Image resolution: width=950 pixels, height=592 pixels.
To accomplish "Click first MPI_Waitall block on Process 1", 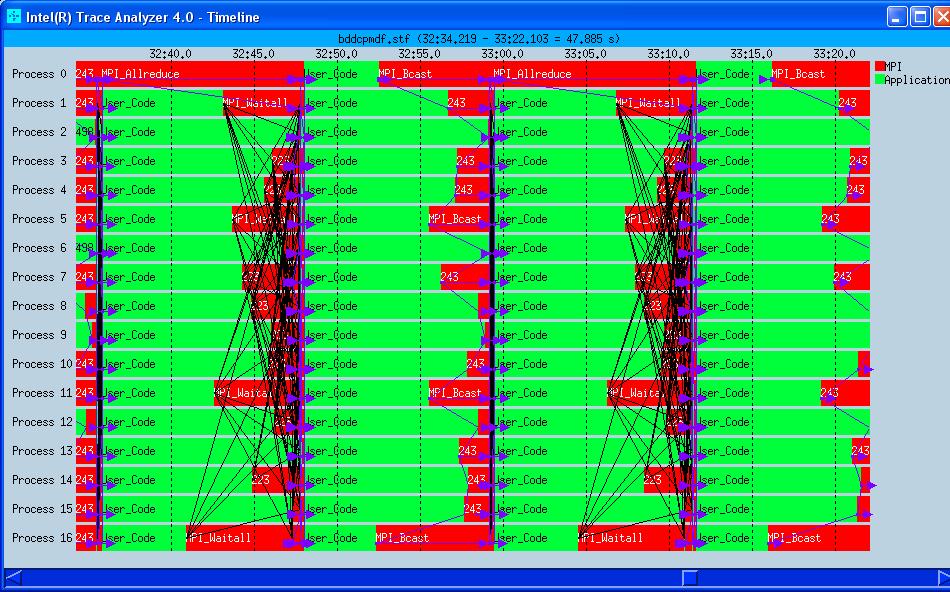I will pos(262,103).
